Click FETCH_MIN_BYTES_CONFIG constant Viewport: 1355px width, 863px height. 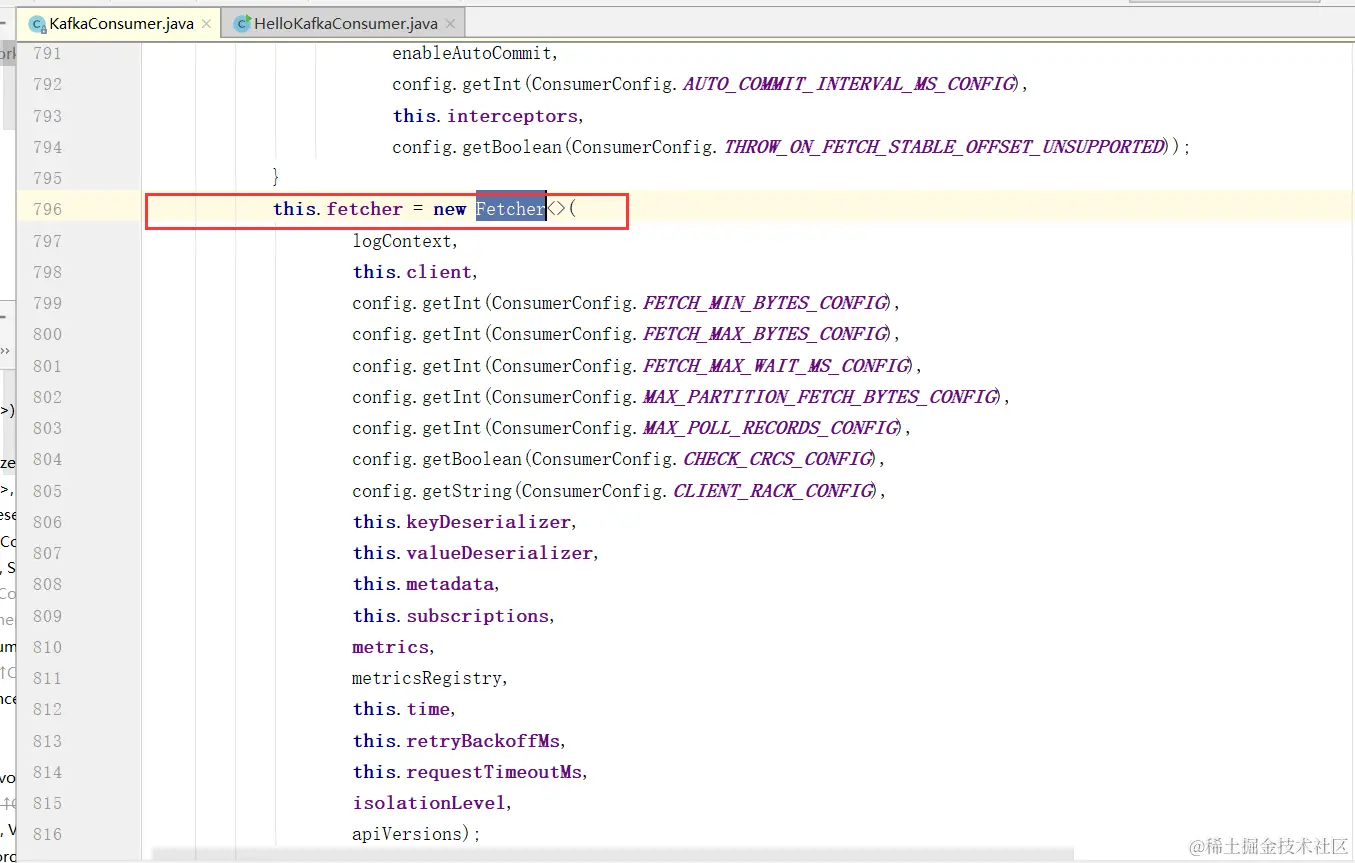click(765, 302)
